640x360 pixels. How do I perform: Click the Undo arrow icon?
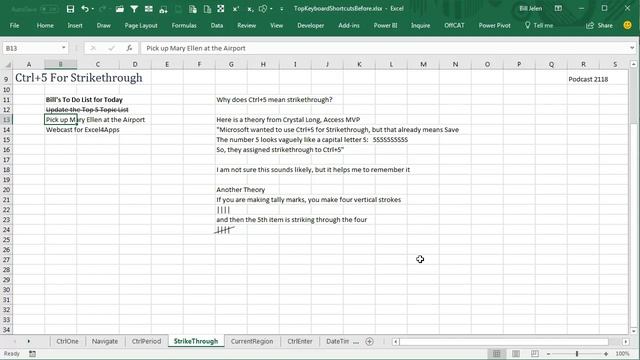click(84, 9)
